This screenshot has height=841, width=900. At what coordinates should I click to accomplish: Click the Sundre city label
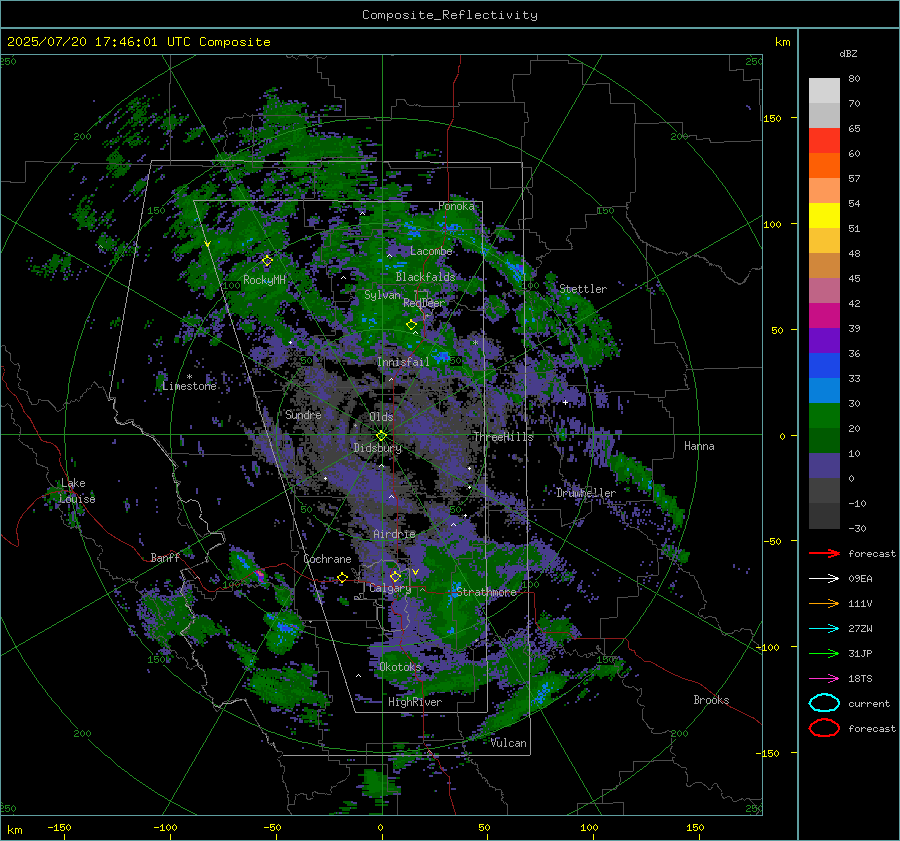(303, 414)
